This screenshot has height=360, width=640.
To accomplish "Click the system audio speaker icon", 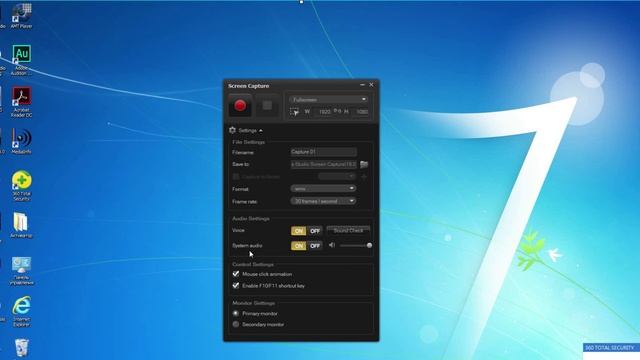I will [332, 245].
